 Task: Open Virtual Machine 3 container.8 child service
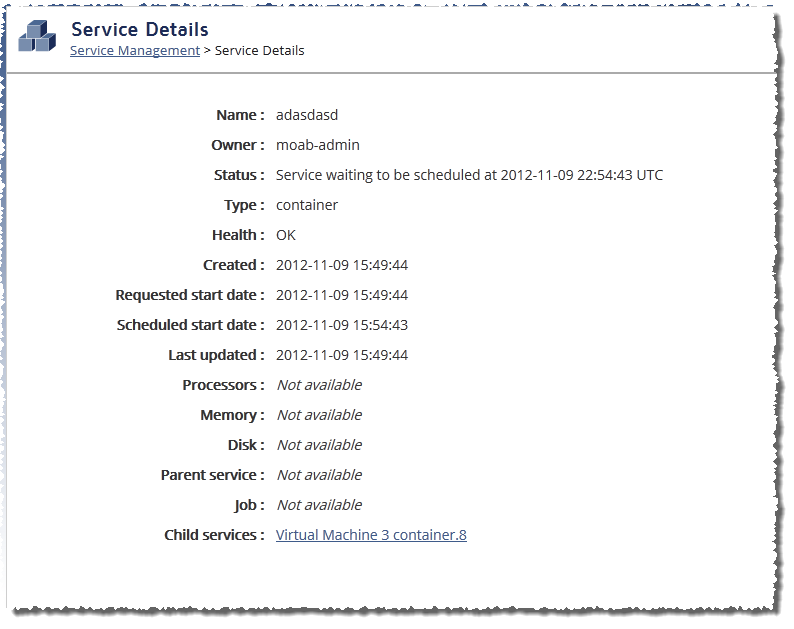[x=371, y=535]
